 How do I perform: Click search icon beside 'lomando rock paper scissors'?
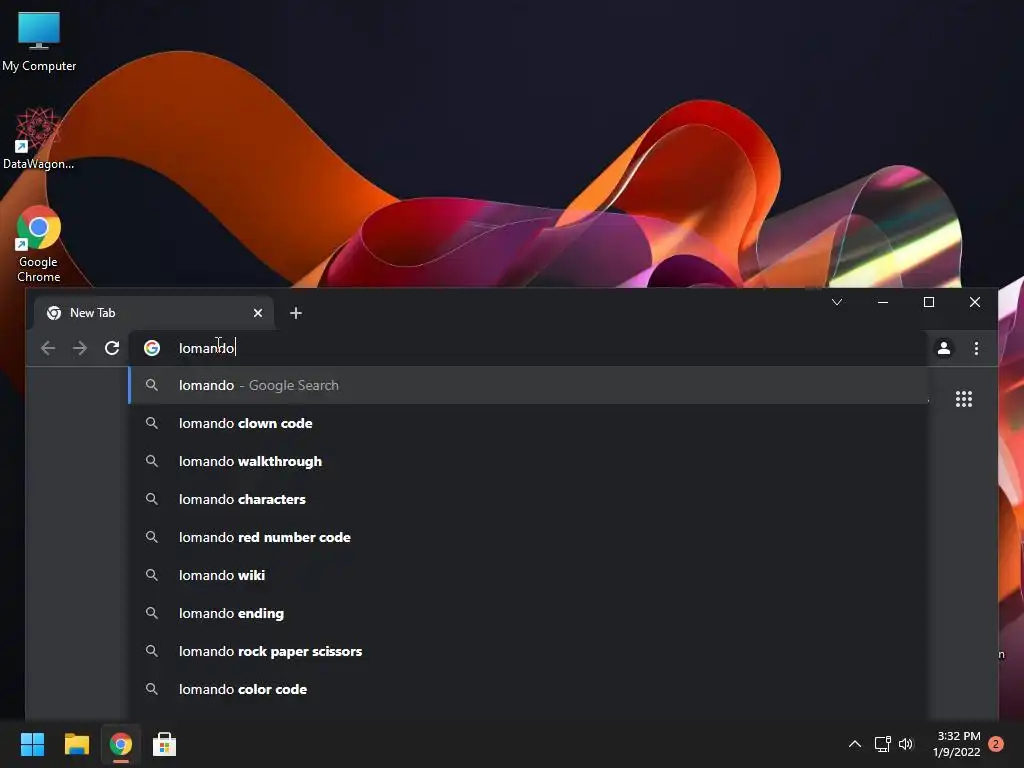tap(152, 651)
